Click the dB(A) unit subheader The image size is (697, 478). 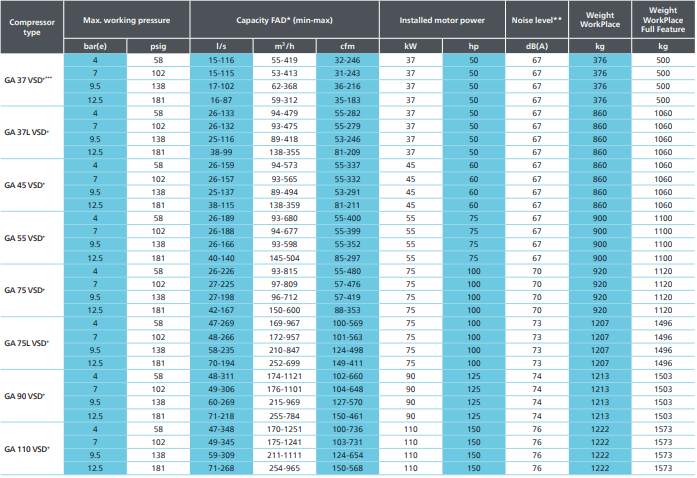pos(537,46)
